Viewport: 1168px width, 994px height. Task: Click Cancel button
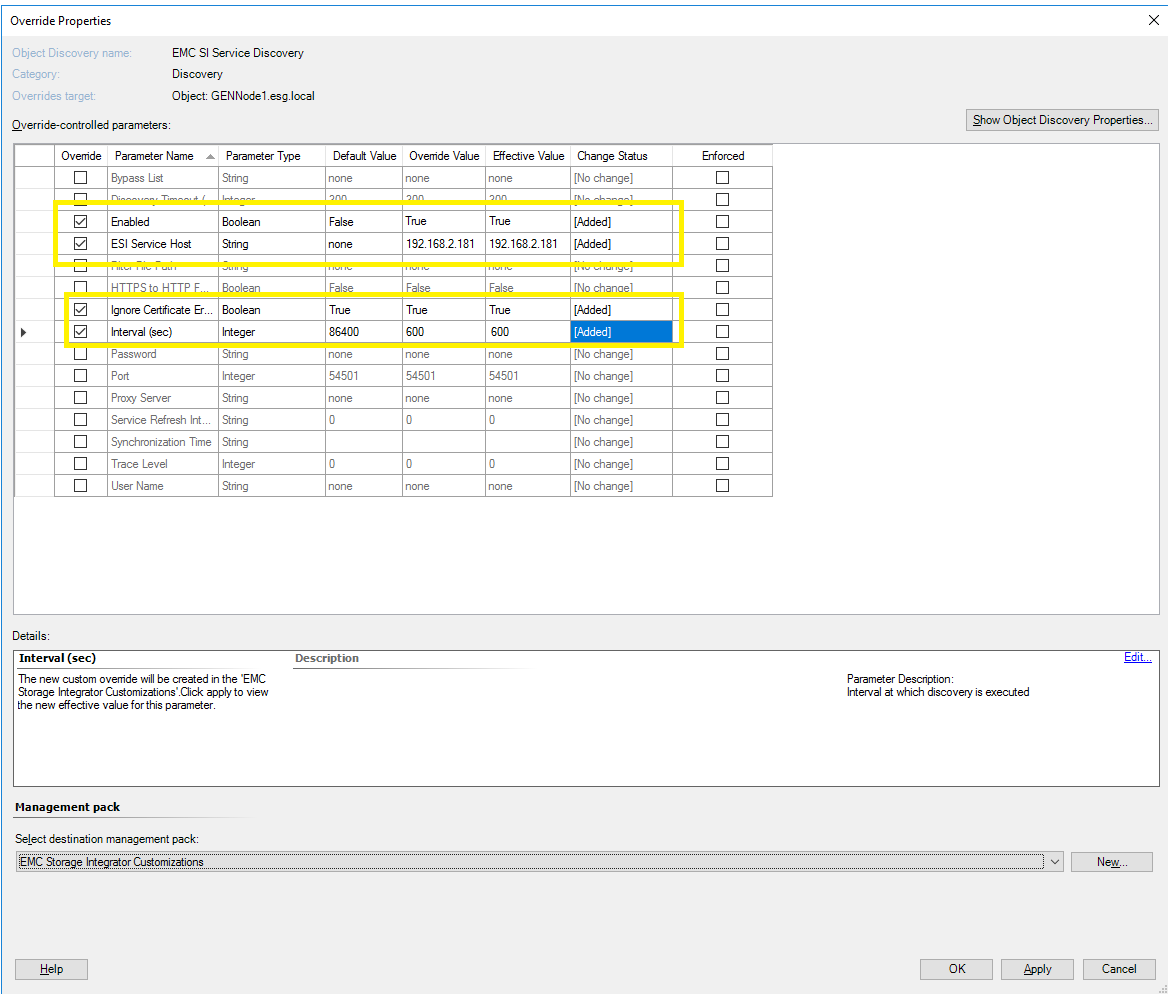pos(1119,969)
